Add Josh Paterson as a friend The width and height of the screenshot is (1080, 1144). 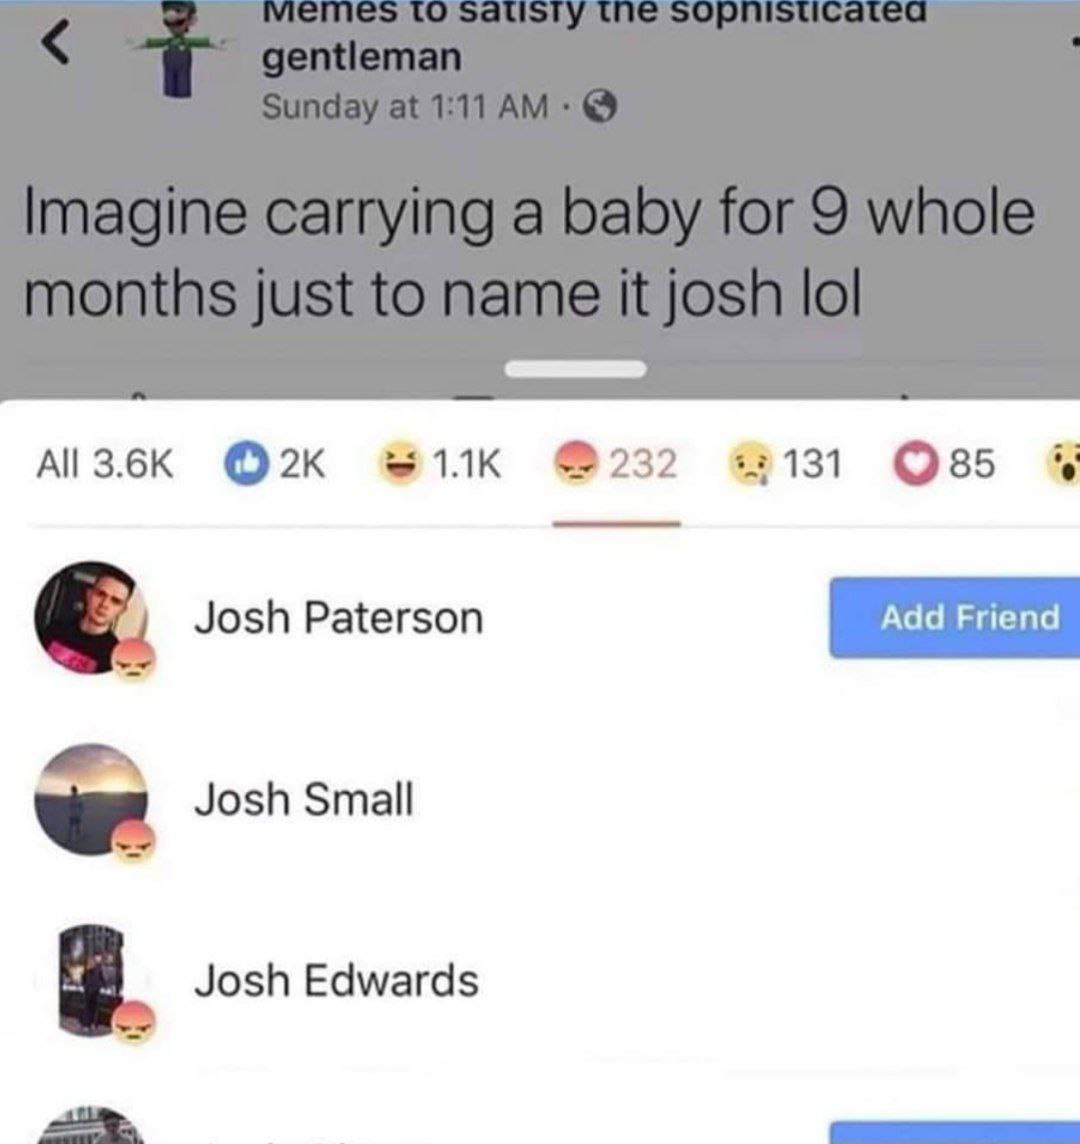click(954, 617)
